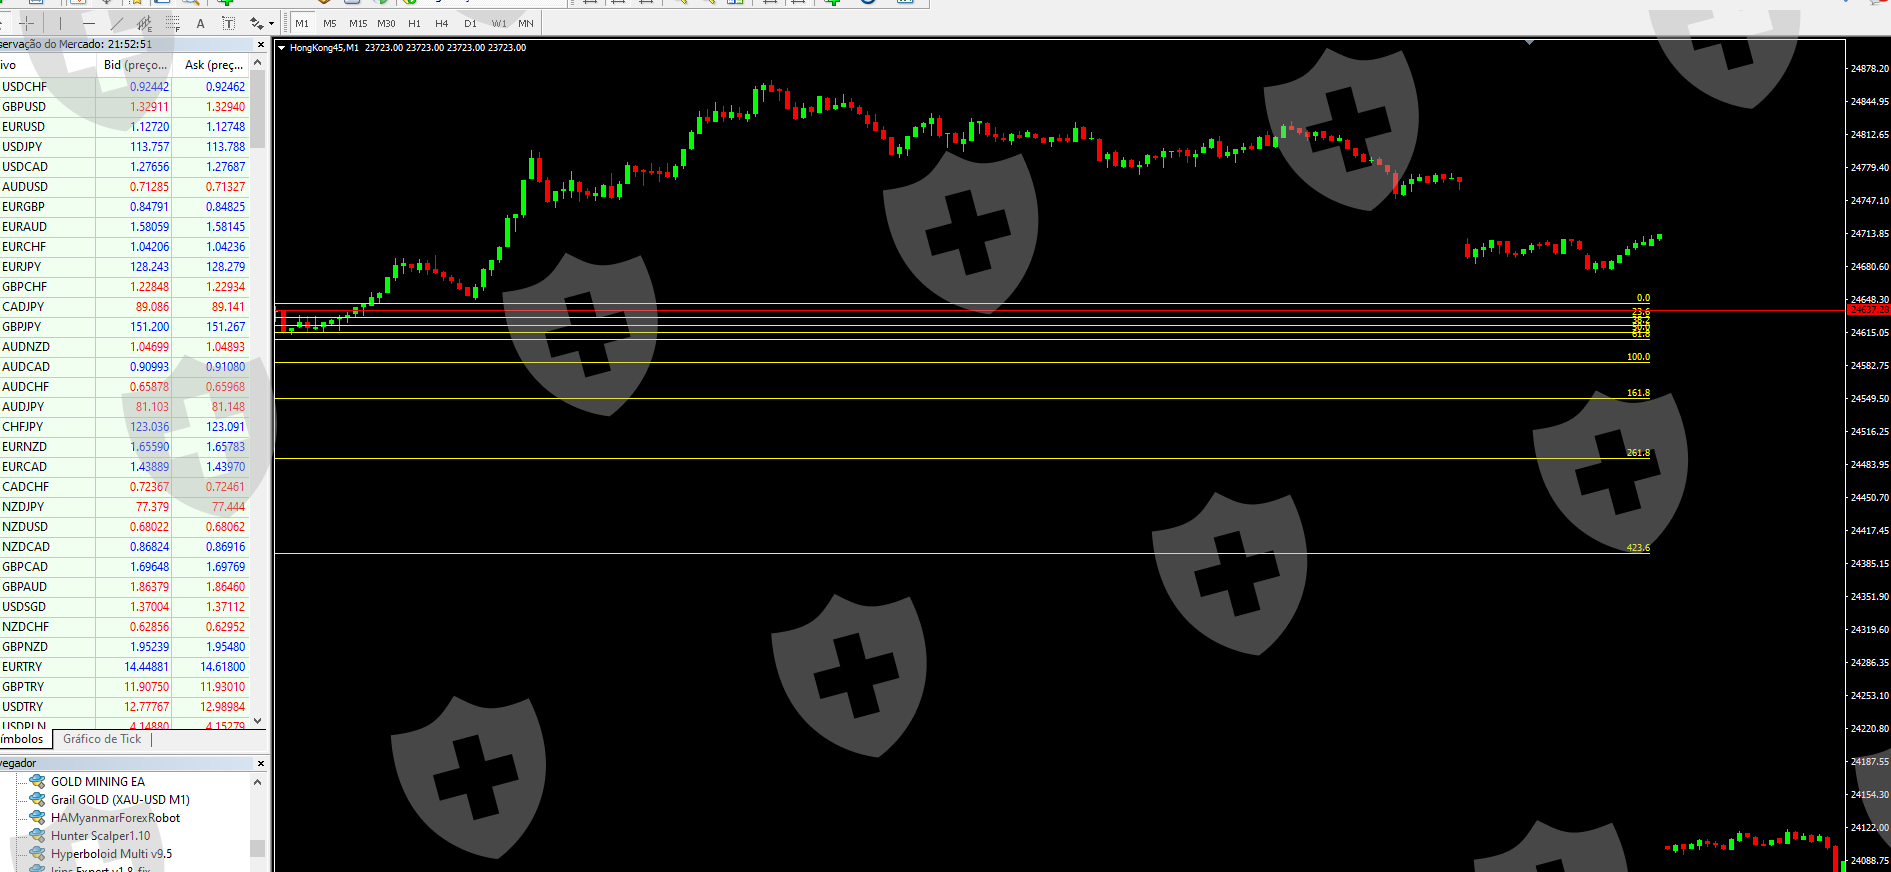Click the Market Watch scroll up arrow
The image size is (1891, 872).
(258, 63)
